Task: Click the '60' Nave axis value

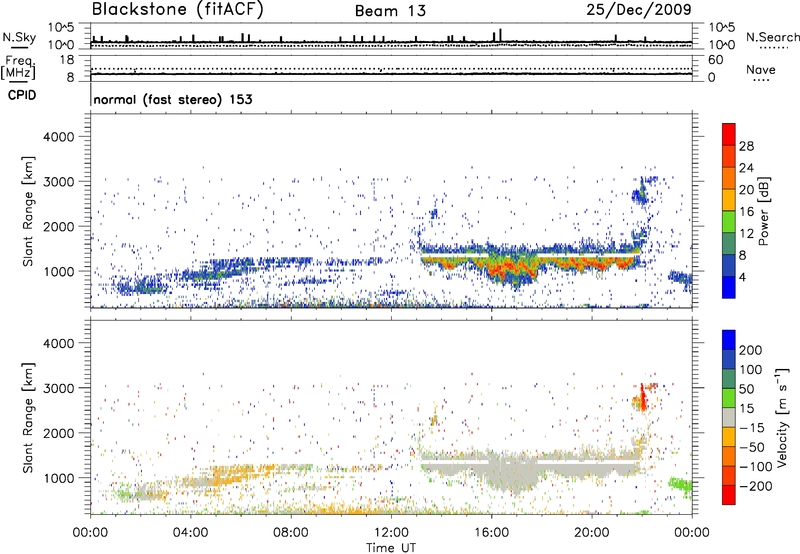Action: pyautogui.click(x=715, y=60)
